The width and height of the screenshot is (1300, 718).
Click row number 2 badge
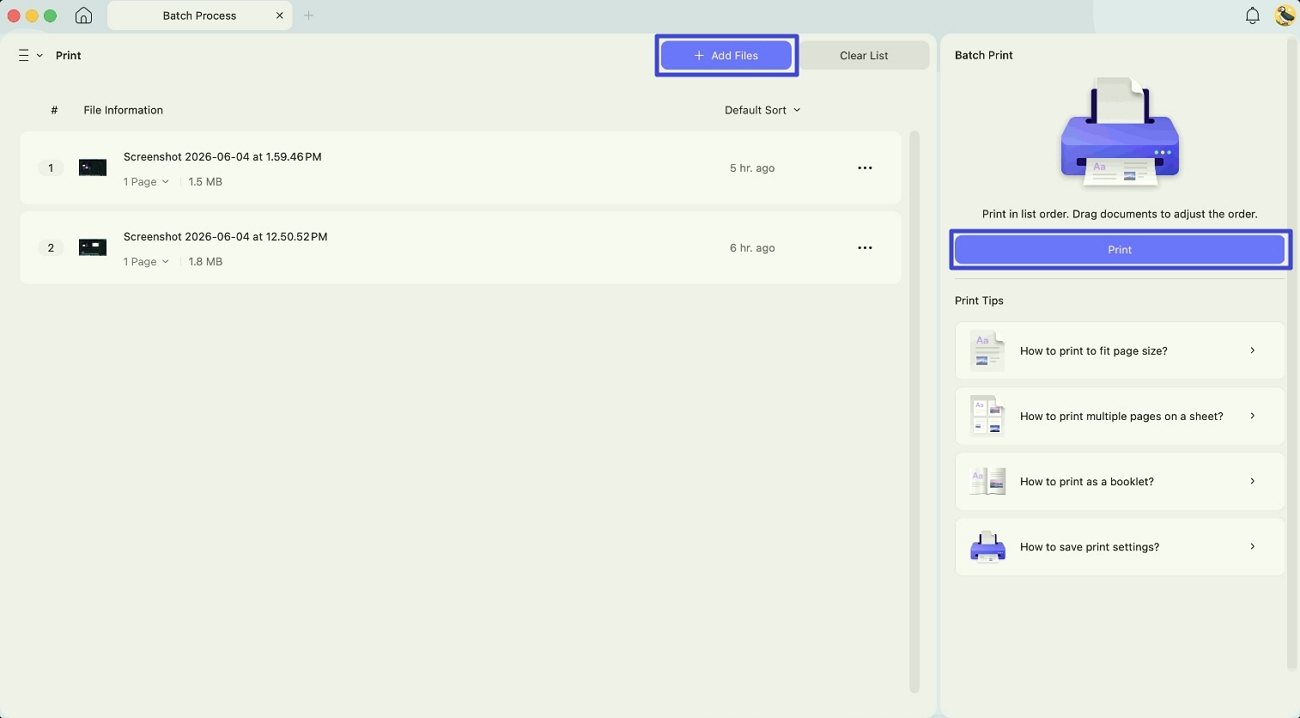click(x=50, y=248)
